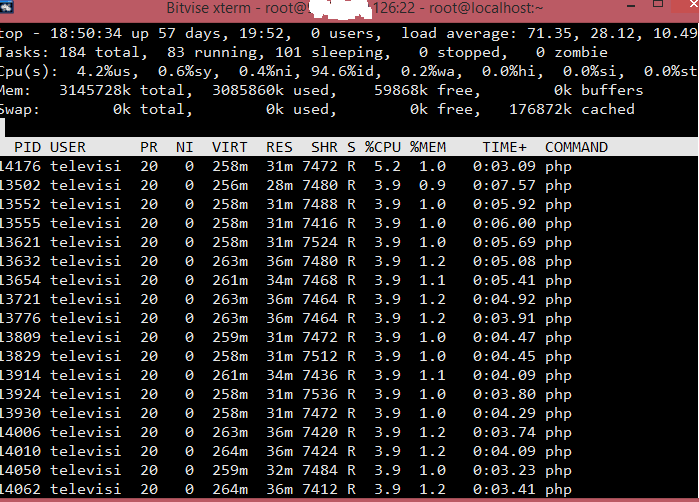Click the %CPU column header
699x502 pixels.
(383, 147)
